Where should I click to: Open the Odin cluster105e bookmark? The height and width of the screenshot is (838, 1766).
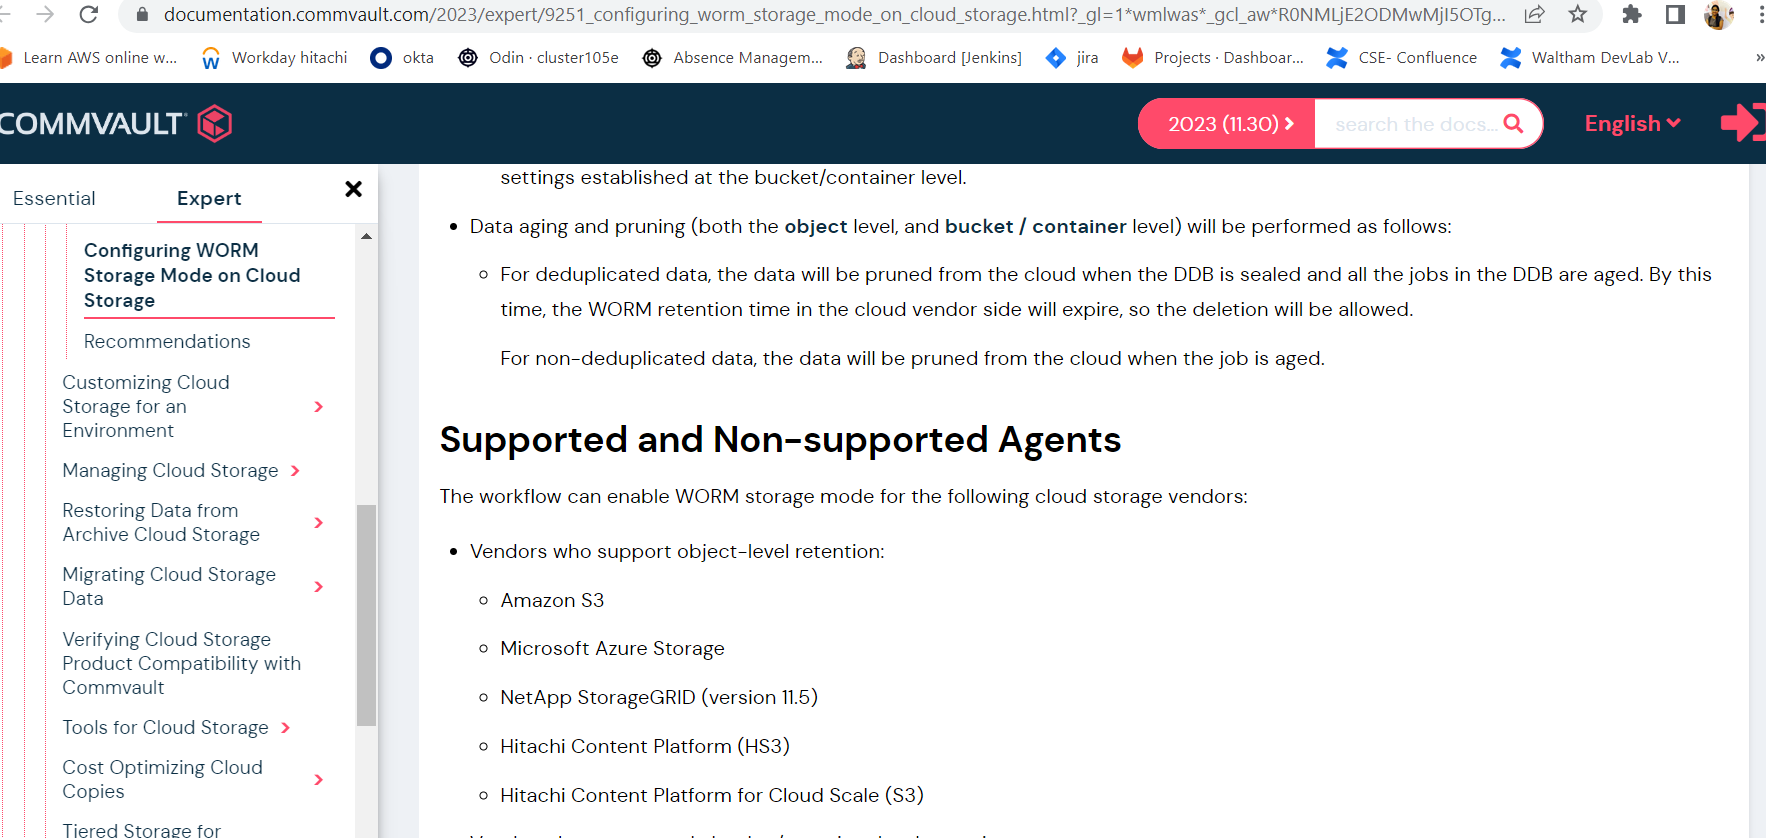click(538, 58)
